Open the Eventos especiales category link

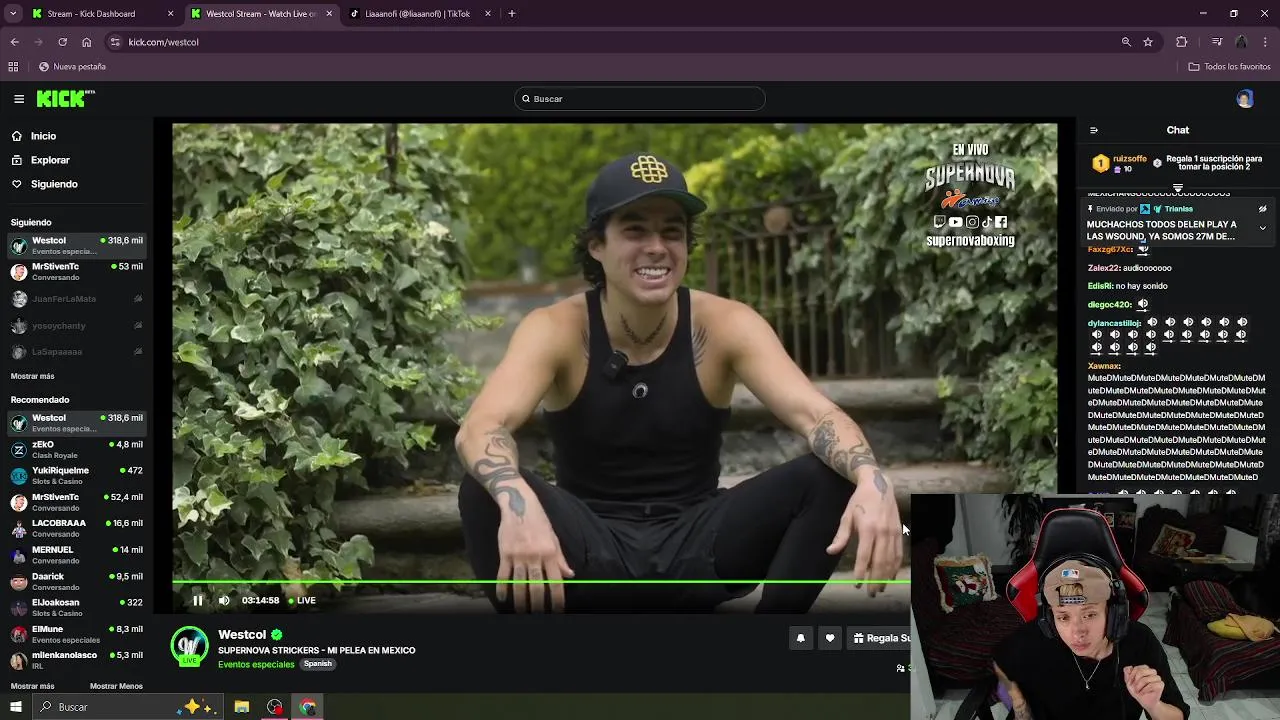[256, 664]
